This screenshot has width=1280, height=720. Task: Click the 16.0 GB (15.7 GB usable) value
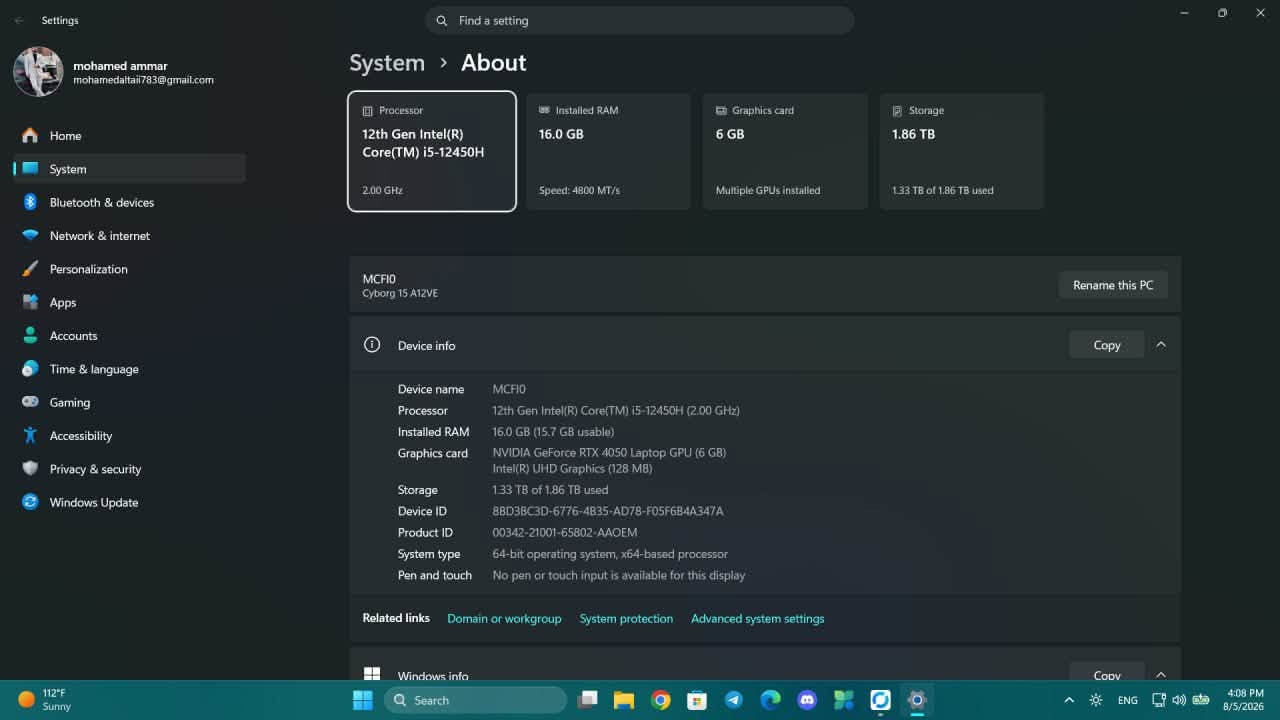(553, 432)
